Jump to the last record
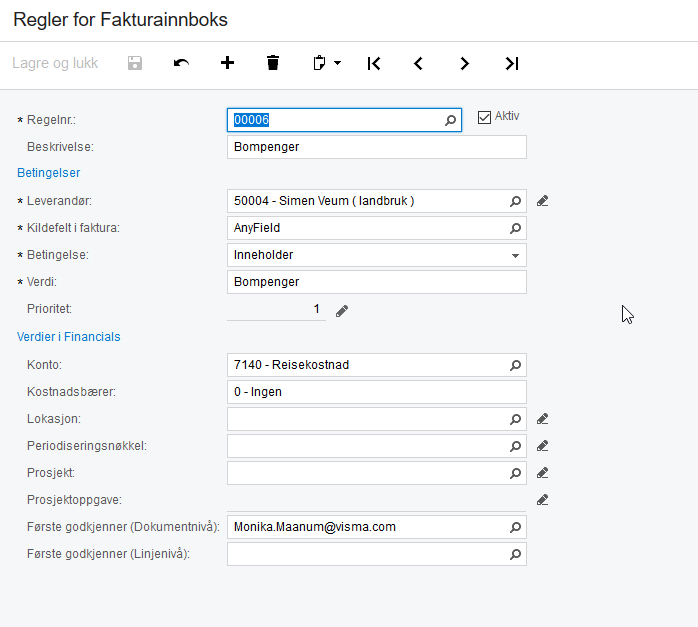Image resolution: width=698 pixels, height=627 pixels. (512, 64)
